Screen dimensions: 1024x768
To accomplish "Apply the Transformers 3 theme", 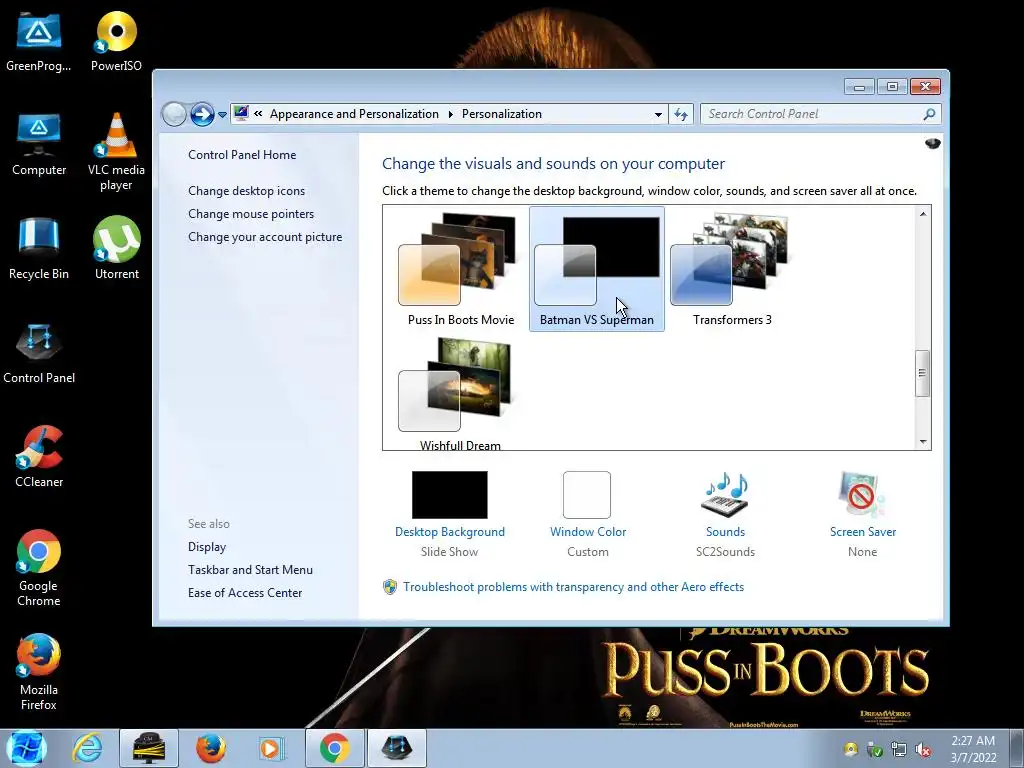I will coord(732,269).
